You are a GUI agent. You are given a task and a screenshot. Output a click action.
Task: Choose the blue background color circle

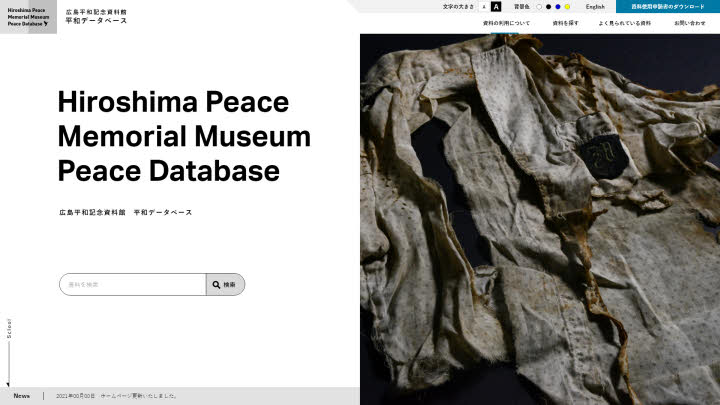[x=558, y=7]
